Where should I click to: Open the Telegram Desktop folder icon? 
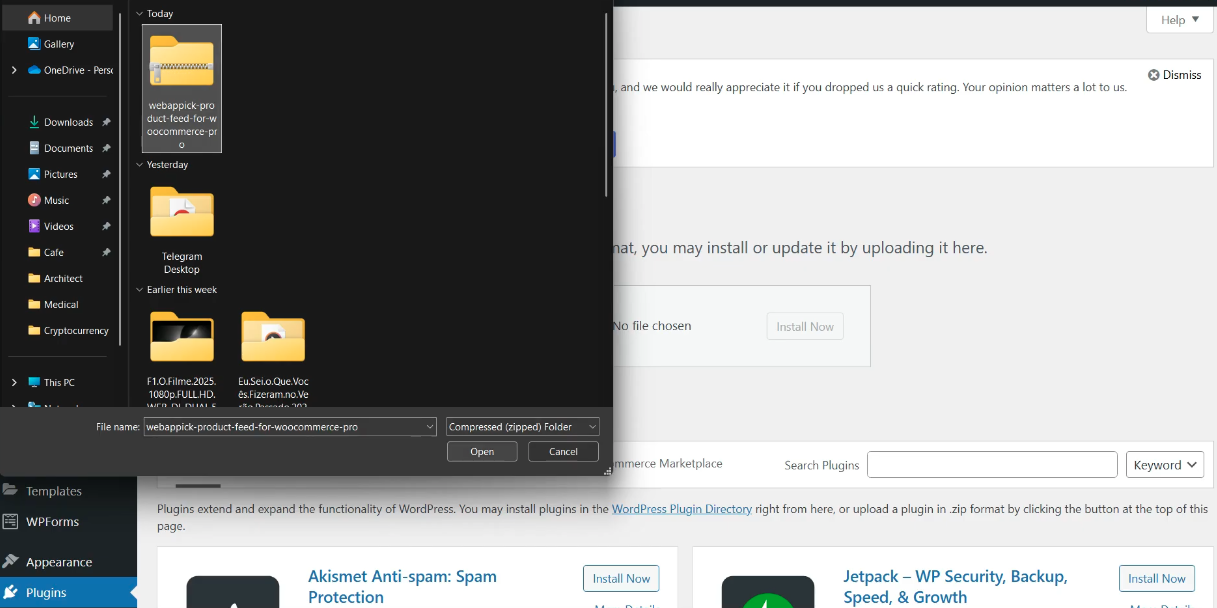[181, 213]
